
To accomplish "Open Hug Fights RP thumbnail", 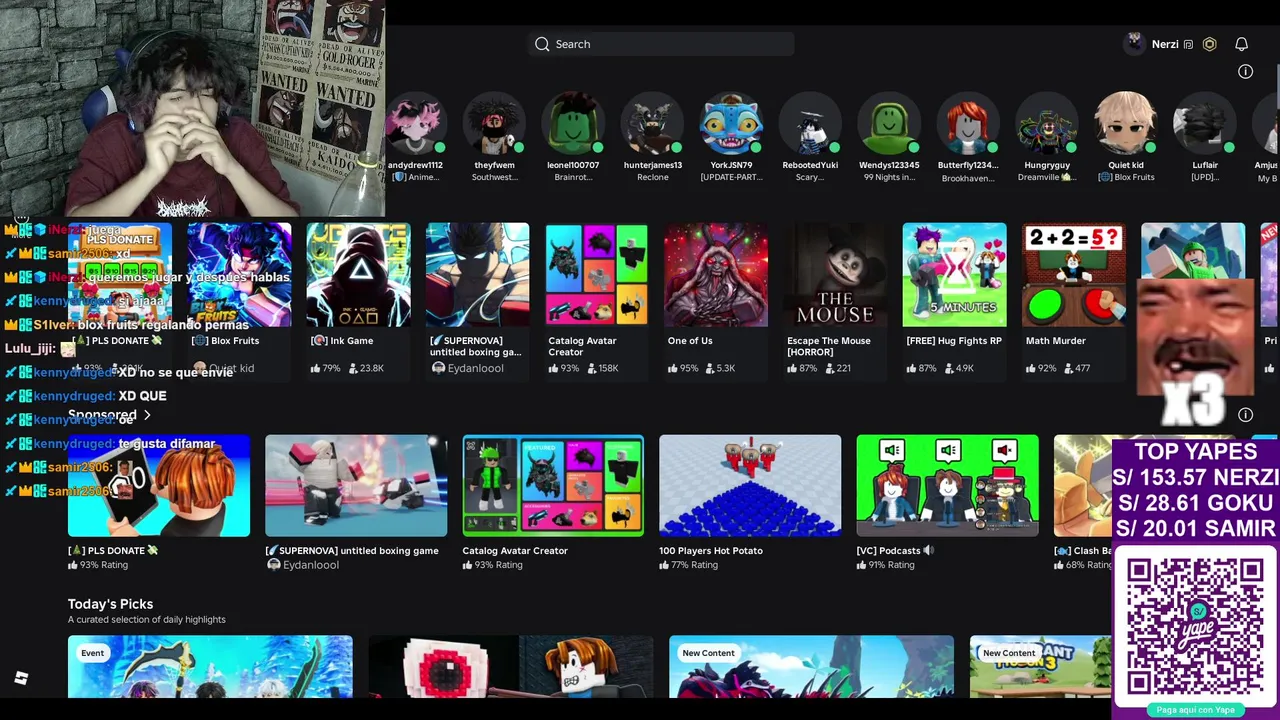I will pyautogui.click(x=954, y=275).
